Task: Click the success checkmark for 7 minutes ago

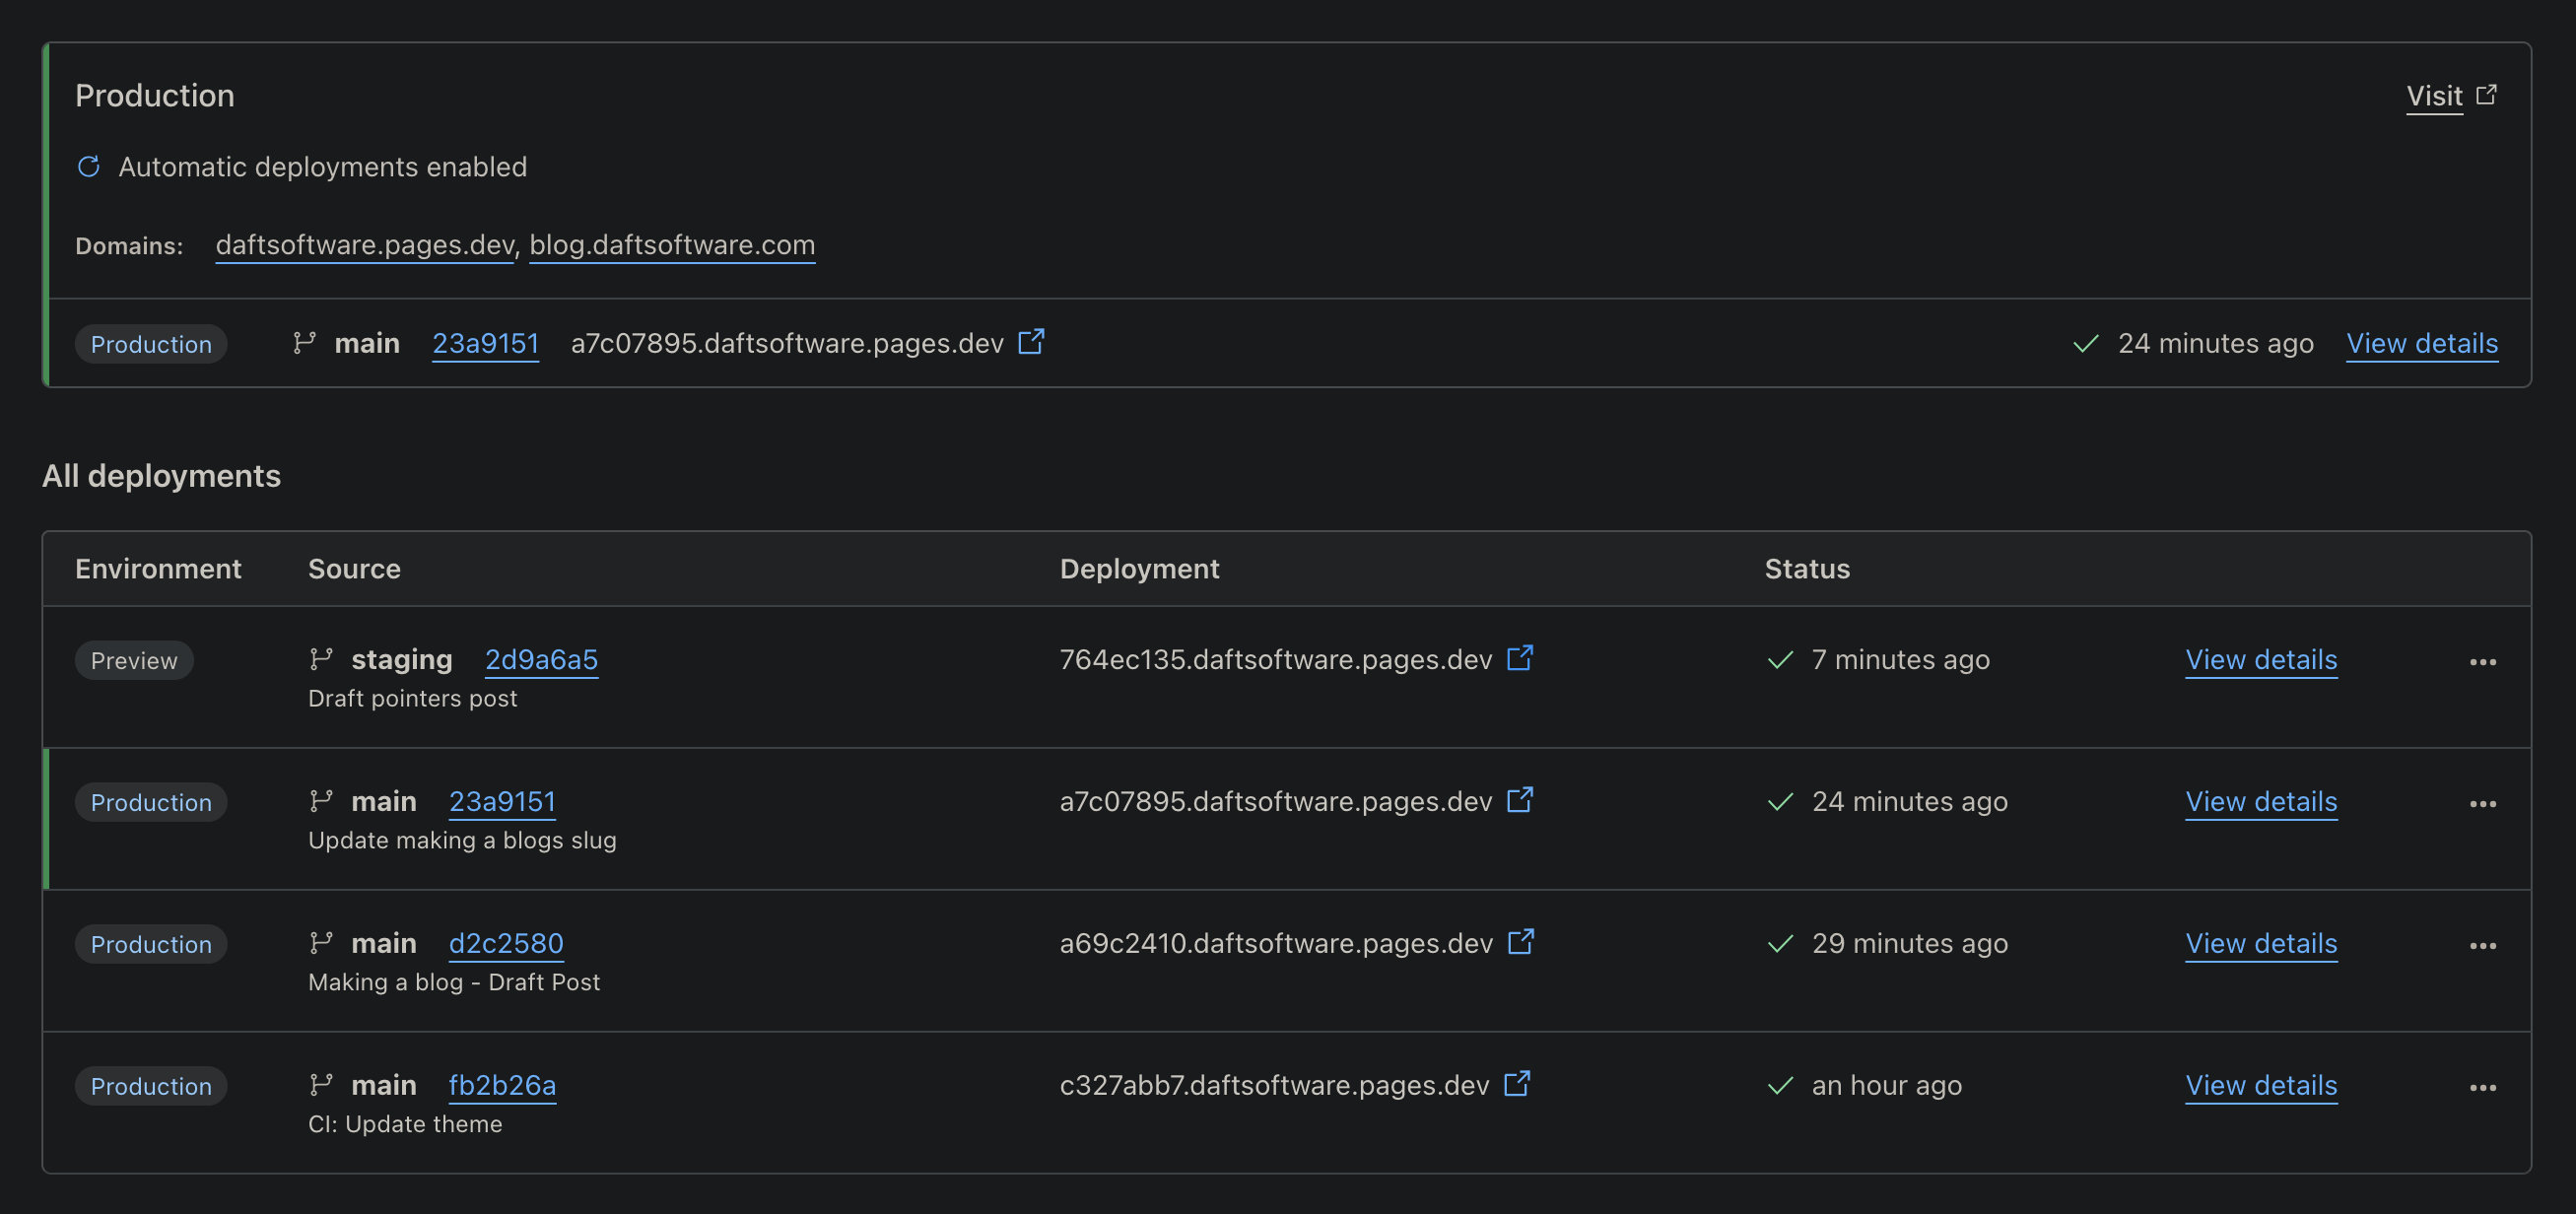Action: click(1780, 659)
